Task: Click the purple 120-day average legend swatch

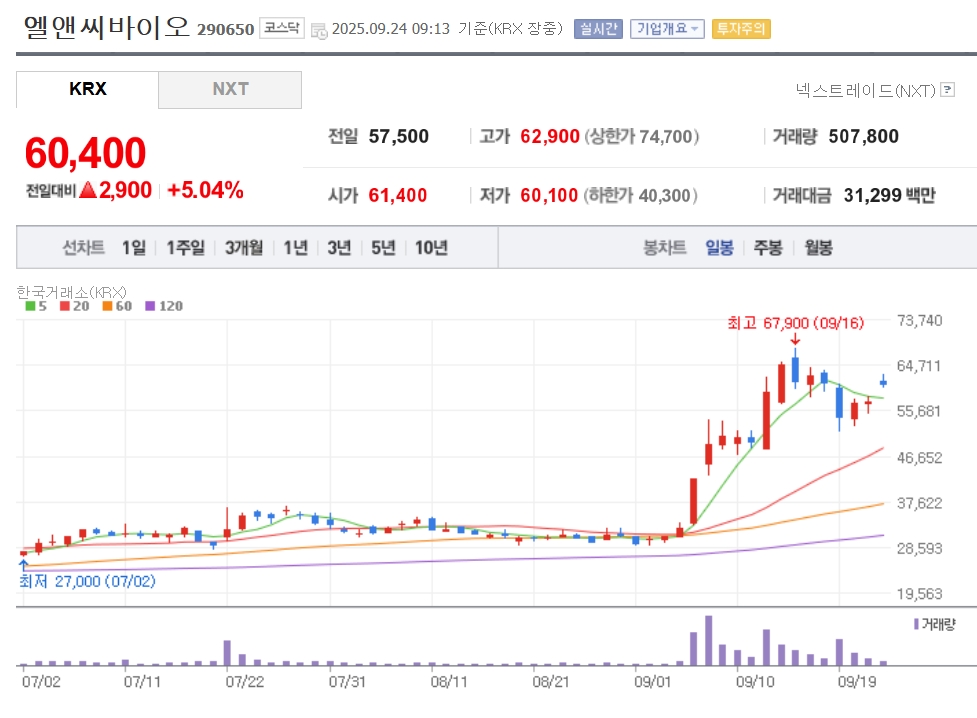Action: pyautogui.click(x=150, y=306)
